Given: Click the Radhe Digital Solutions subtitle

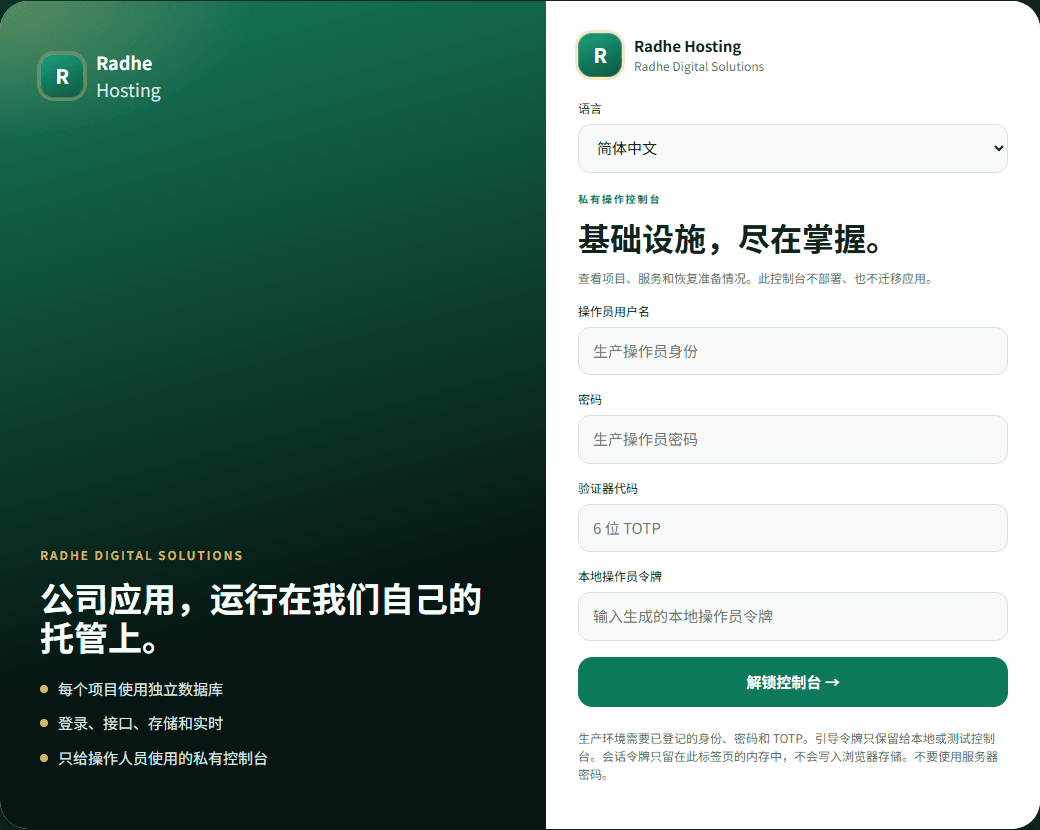Looking at the screenshot, I should 698,66.
